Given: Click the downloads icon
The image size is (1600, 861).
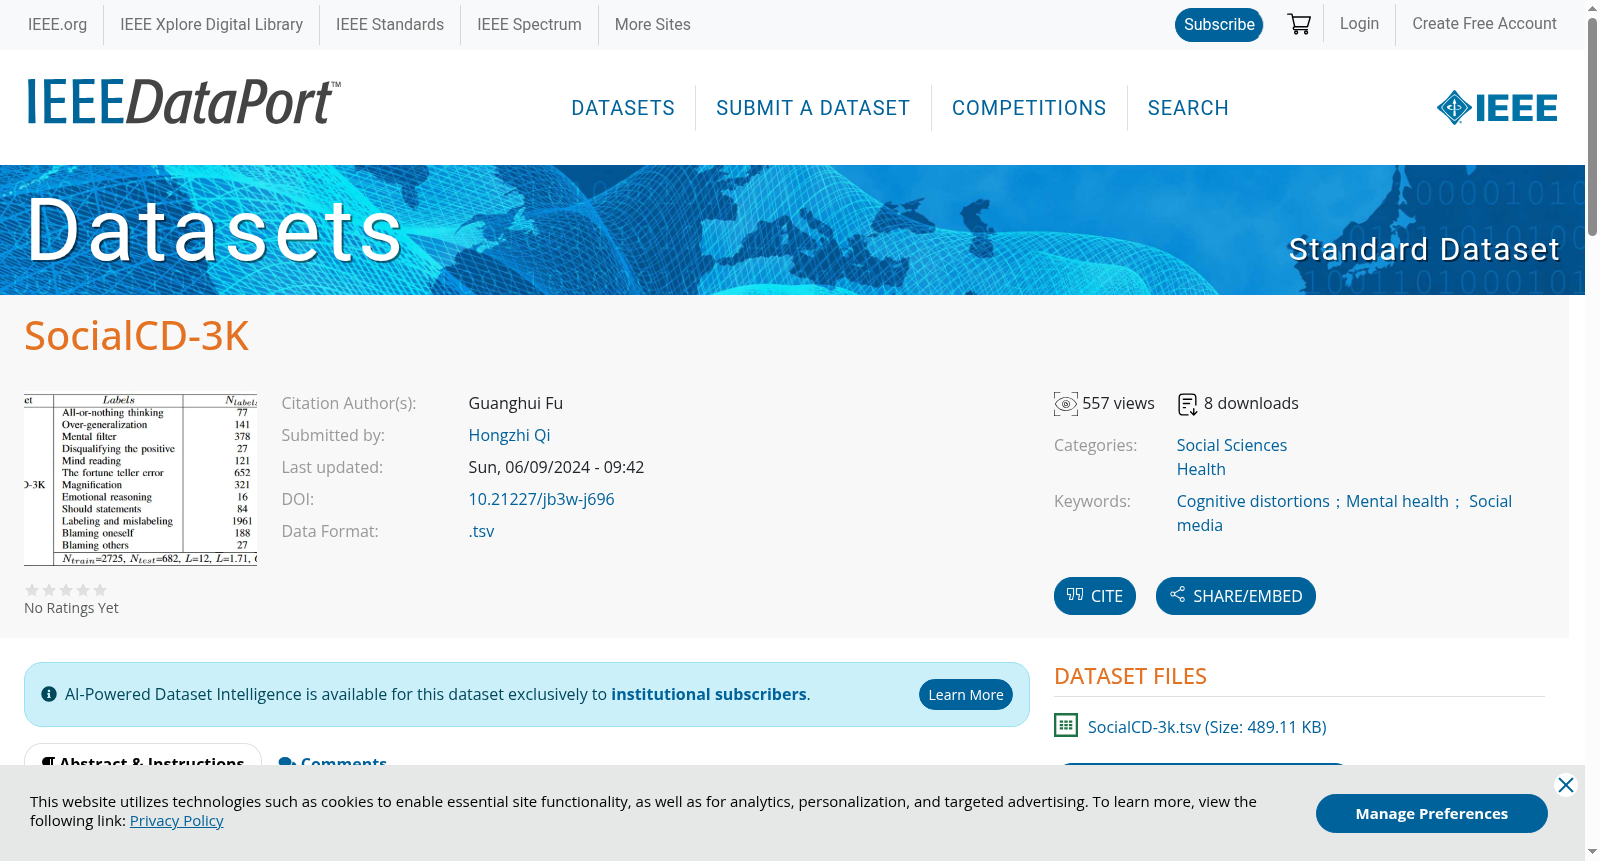Looking at the screenshot, I should (x=1188, y=404).
